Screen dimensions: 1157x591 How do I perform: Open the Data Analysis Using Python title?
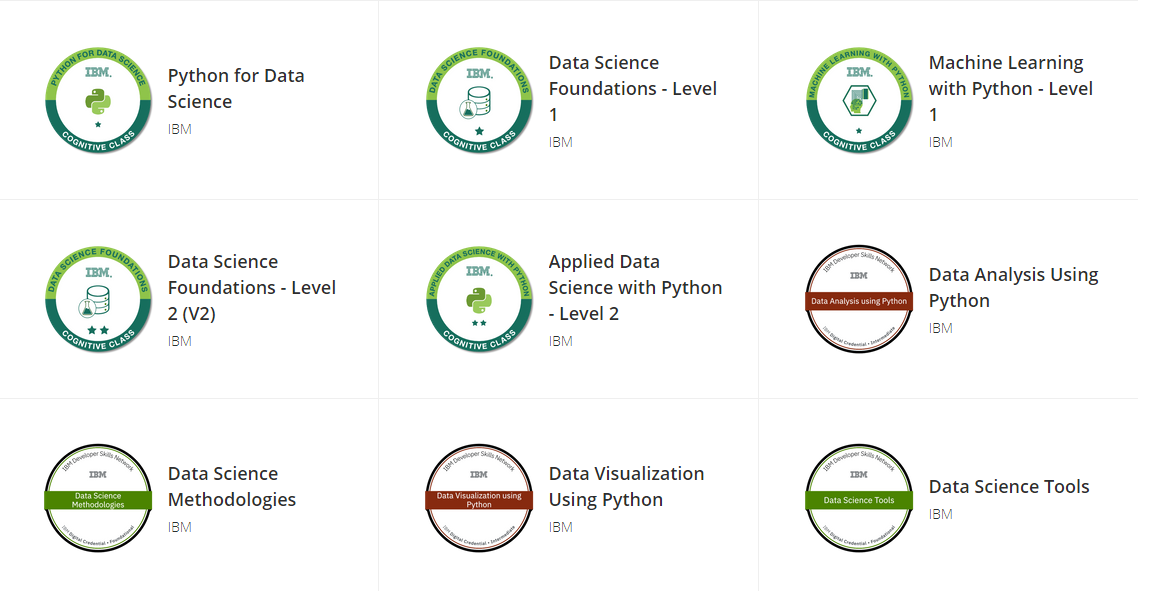1013,288
